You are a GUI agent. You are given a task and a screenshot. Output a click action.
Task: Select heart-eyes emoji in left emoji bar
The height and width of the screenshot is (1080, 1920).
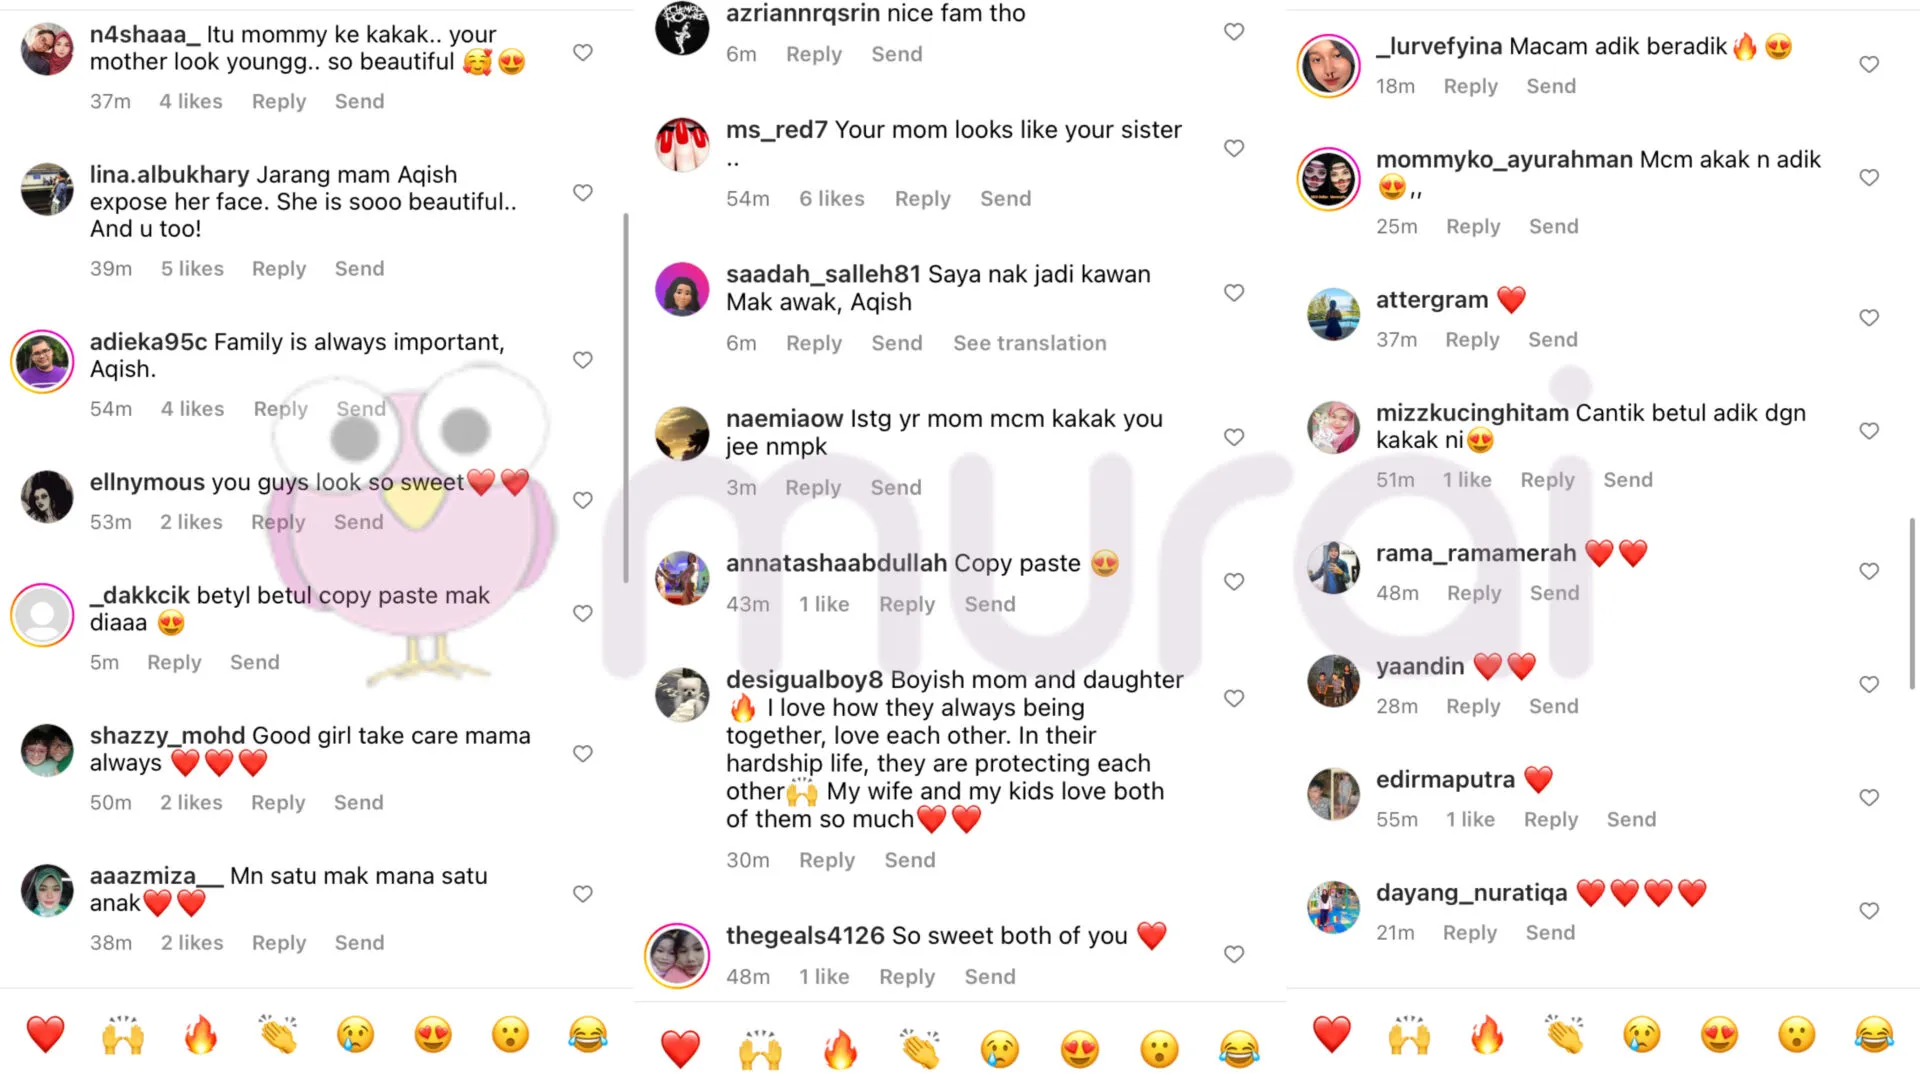point(433,1035)
